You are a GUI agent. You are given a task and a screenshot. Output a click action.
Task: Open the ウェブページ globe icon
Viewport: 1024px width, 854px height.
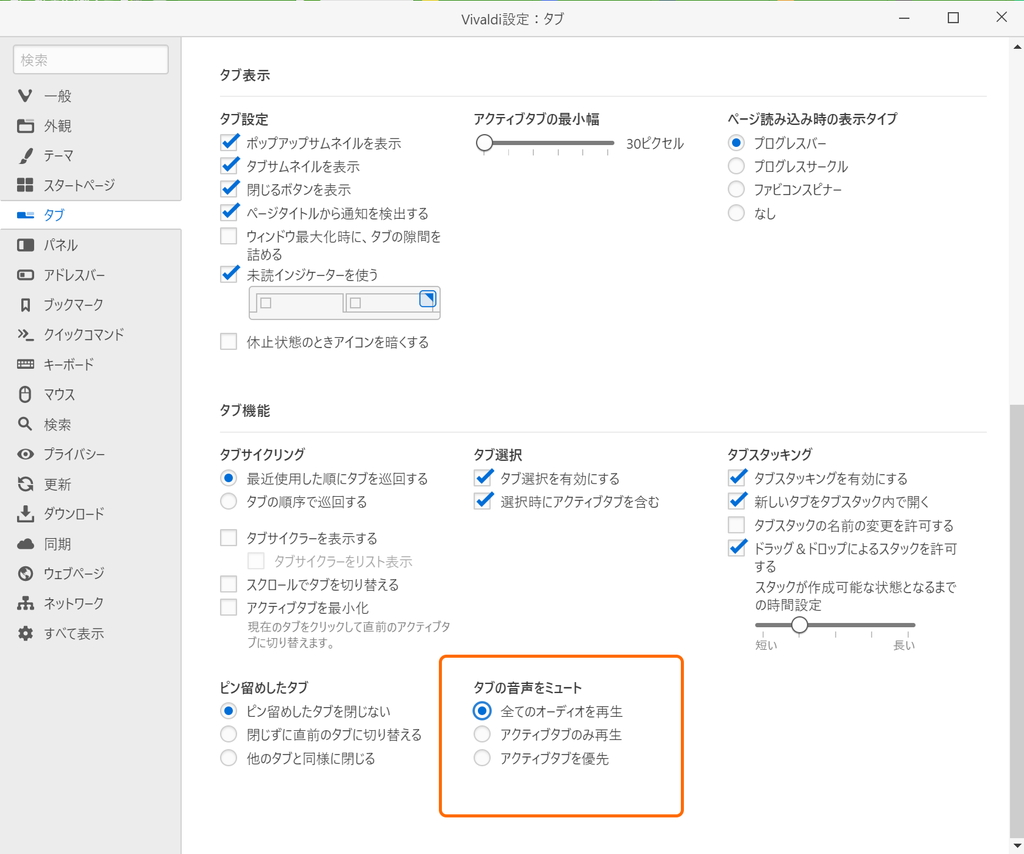(25, 573)
